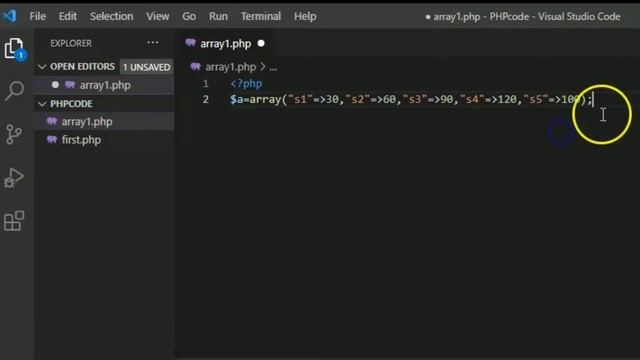Screen dimensions: 640x360
Task: Open the Run and Debug view icon
Action: pyautogui.click(x=14, y=178)
